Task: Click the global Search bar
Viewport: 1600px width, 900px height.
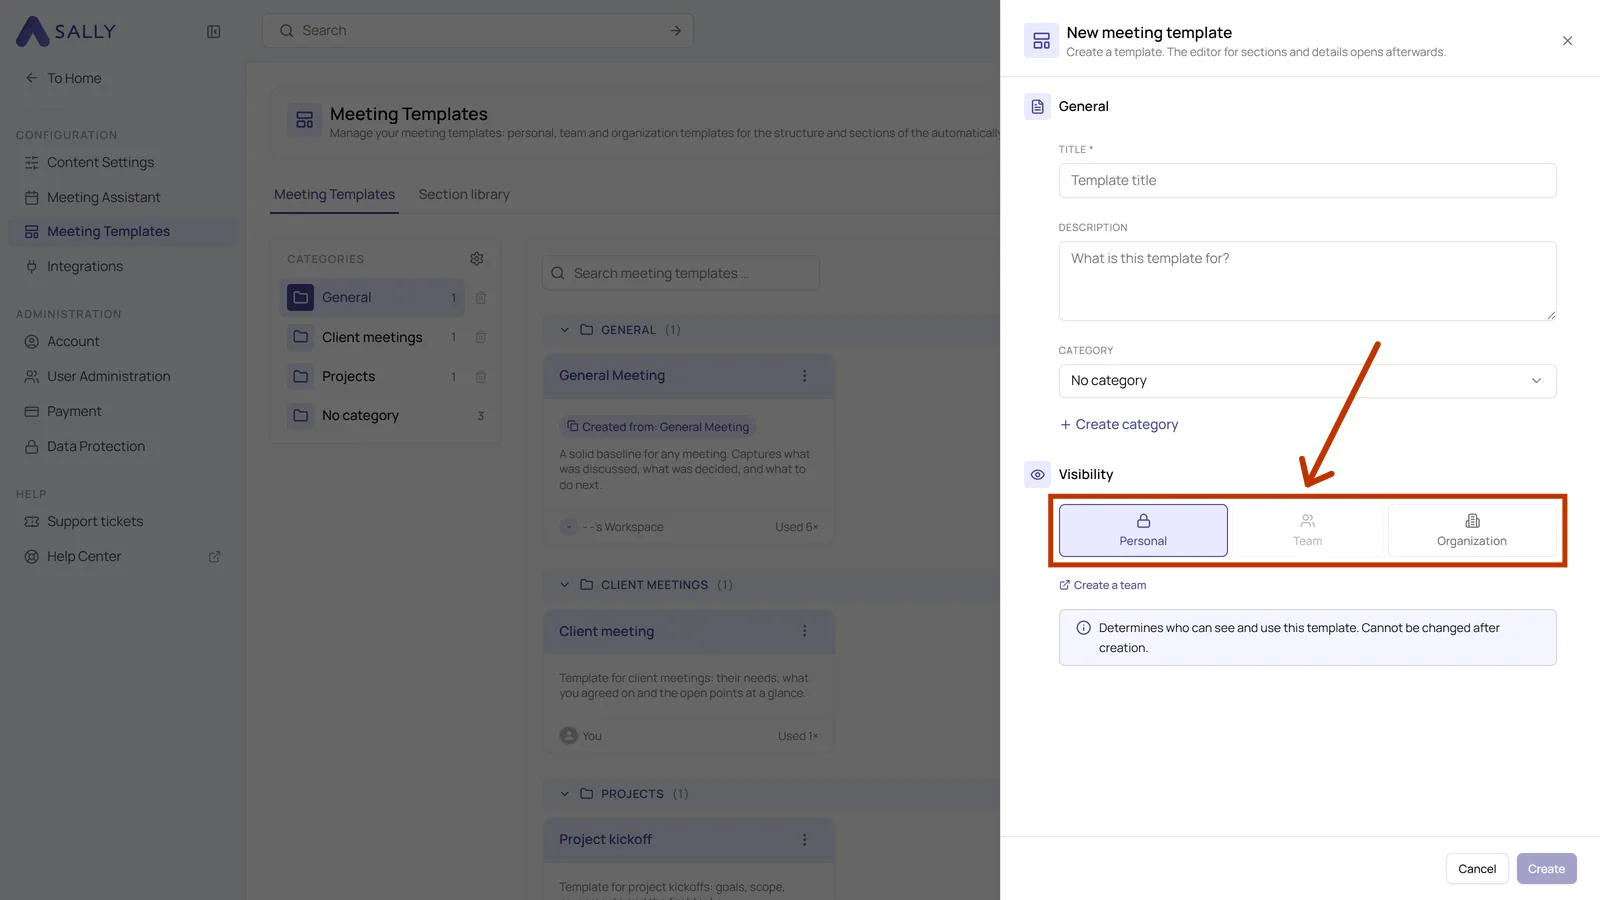Action: coord(478,31)
